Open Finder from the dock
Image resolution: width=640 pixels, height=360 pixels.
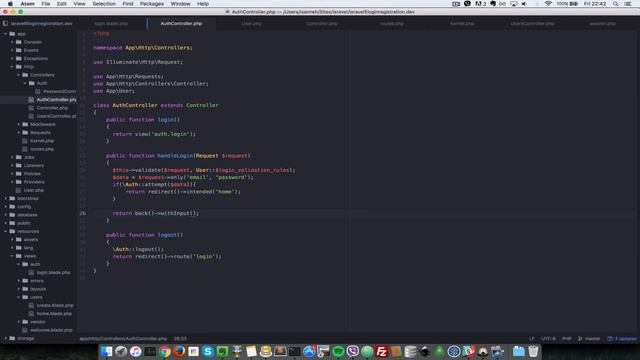(x=107, y=351)
